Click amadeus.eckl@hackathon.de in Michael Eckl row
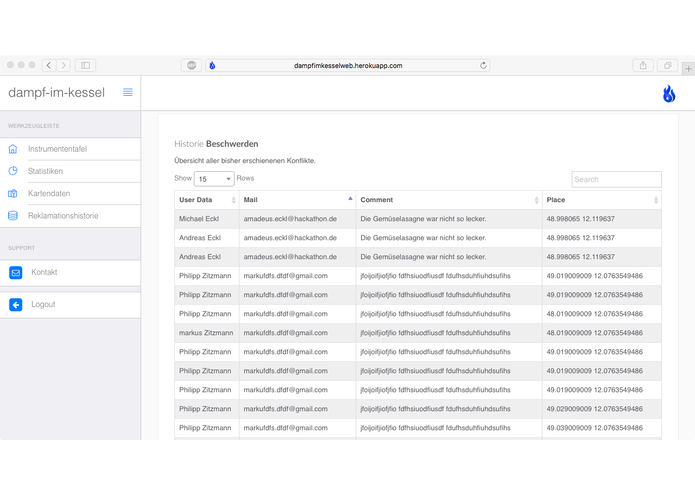The height and width of the screenshot is (494, 695). pos(290,219)
